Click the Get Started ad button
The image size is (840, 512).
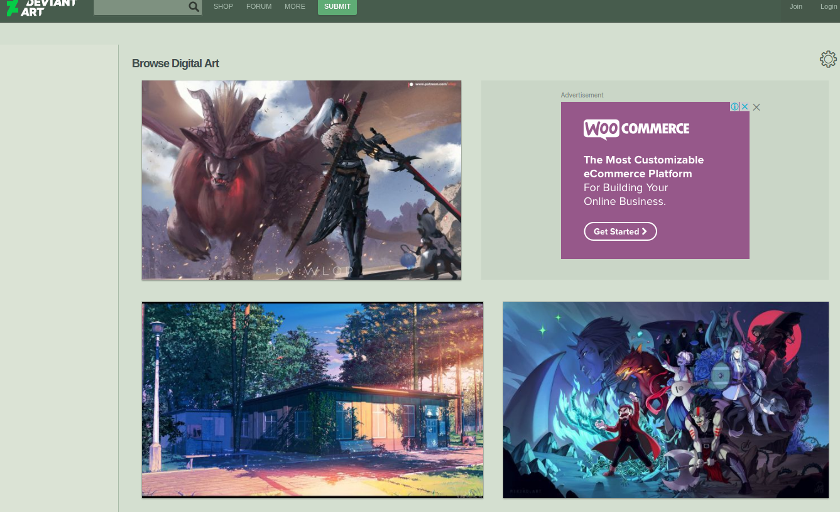click(620, 231)
